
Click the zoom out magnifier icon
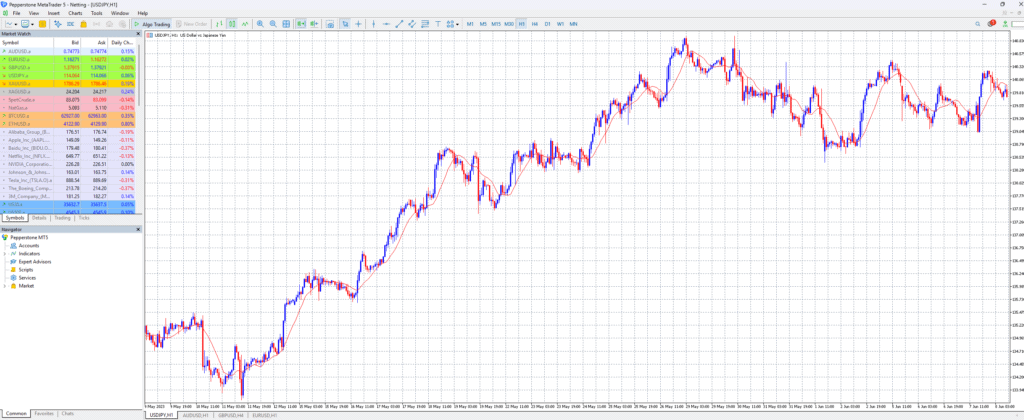pyautogui.click(x=273, y=24)
